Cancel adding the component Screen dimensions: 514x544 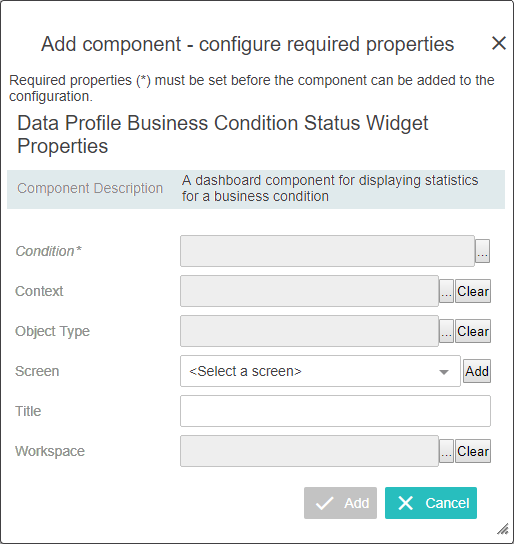coord(431,503)
